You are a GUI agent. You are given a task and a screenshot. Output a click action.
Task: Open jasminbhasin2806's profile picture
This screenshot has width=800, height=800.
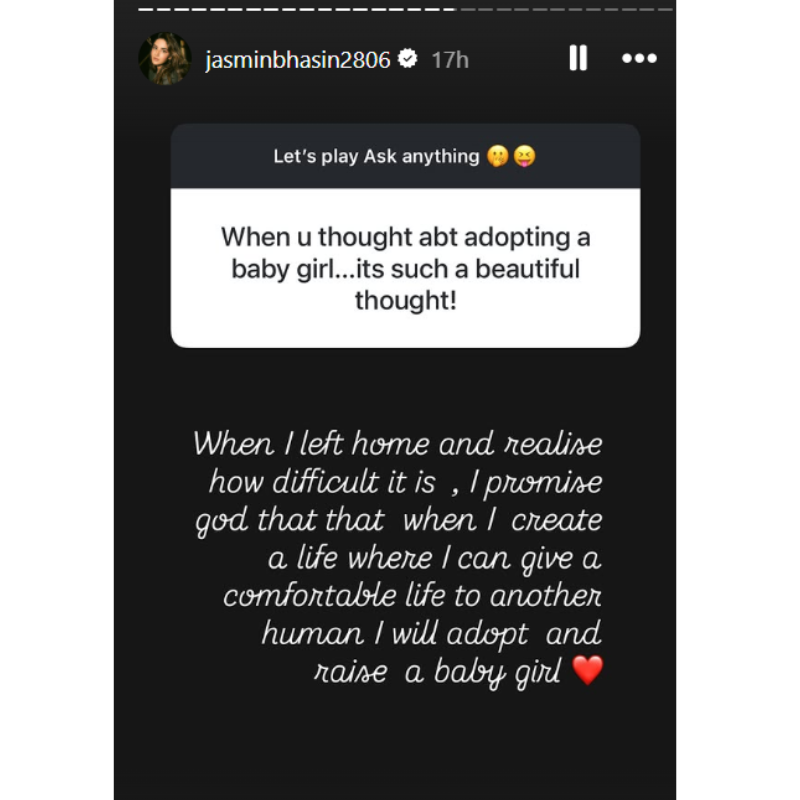tap(165, 58)
